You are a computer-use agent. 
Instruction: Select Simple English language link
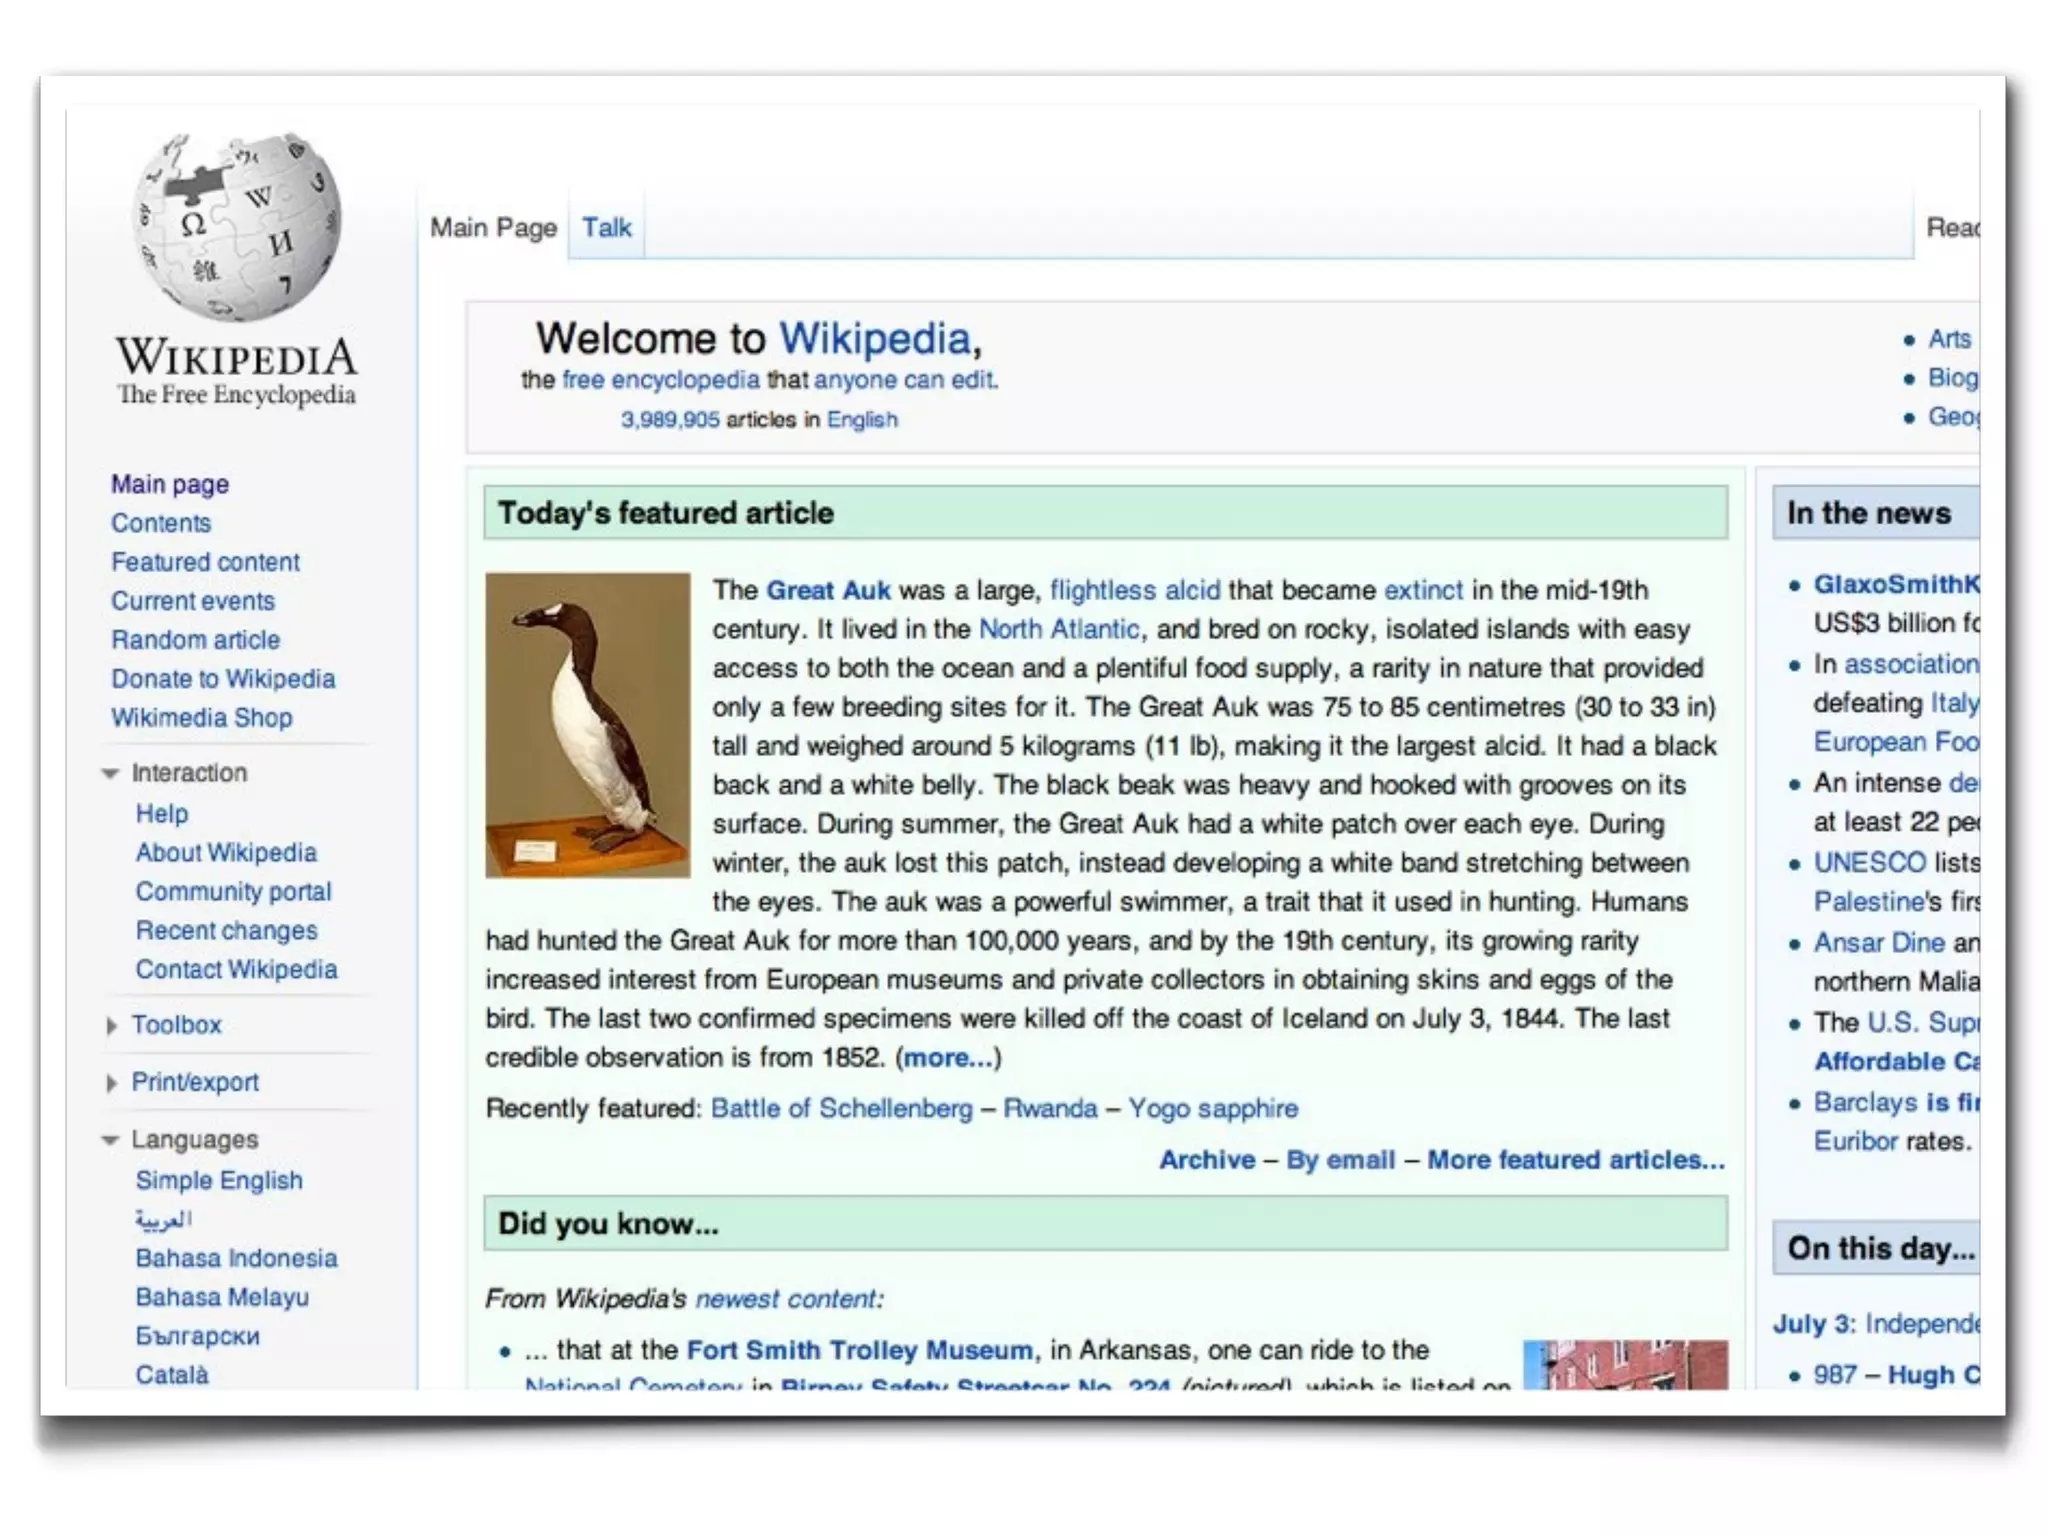219,1181
